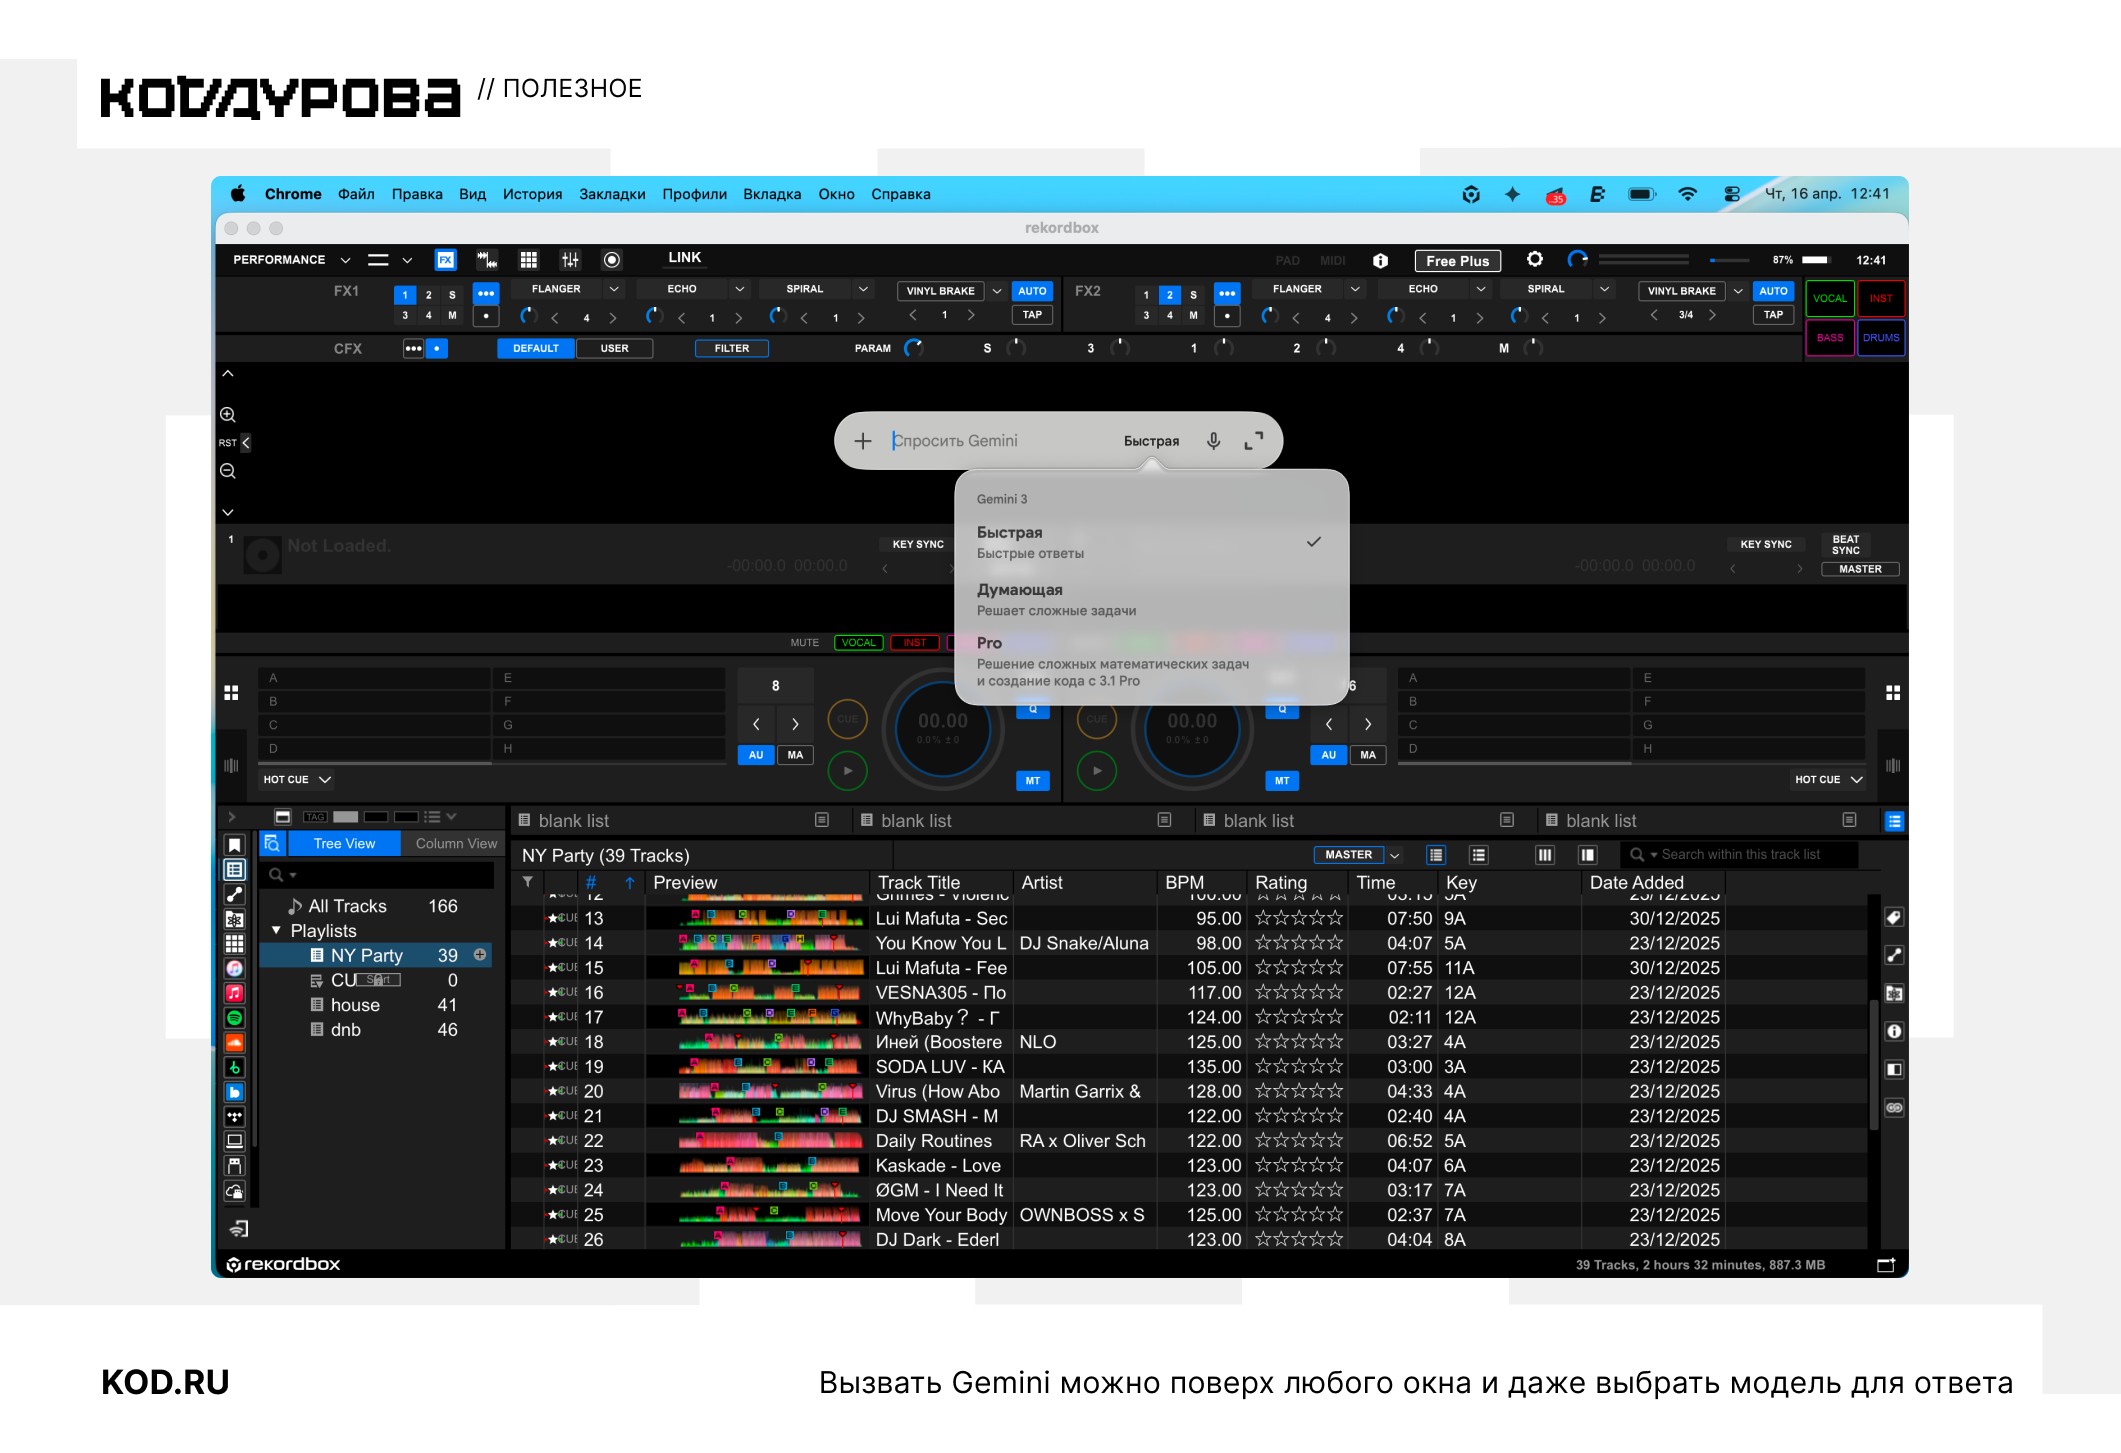
Task: Toggle FX2 AUTO beat mode
Action: 1773,291
